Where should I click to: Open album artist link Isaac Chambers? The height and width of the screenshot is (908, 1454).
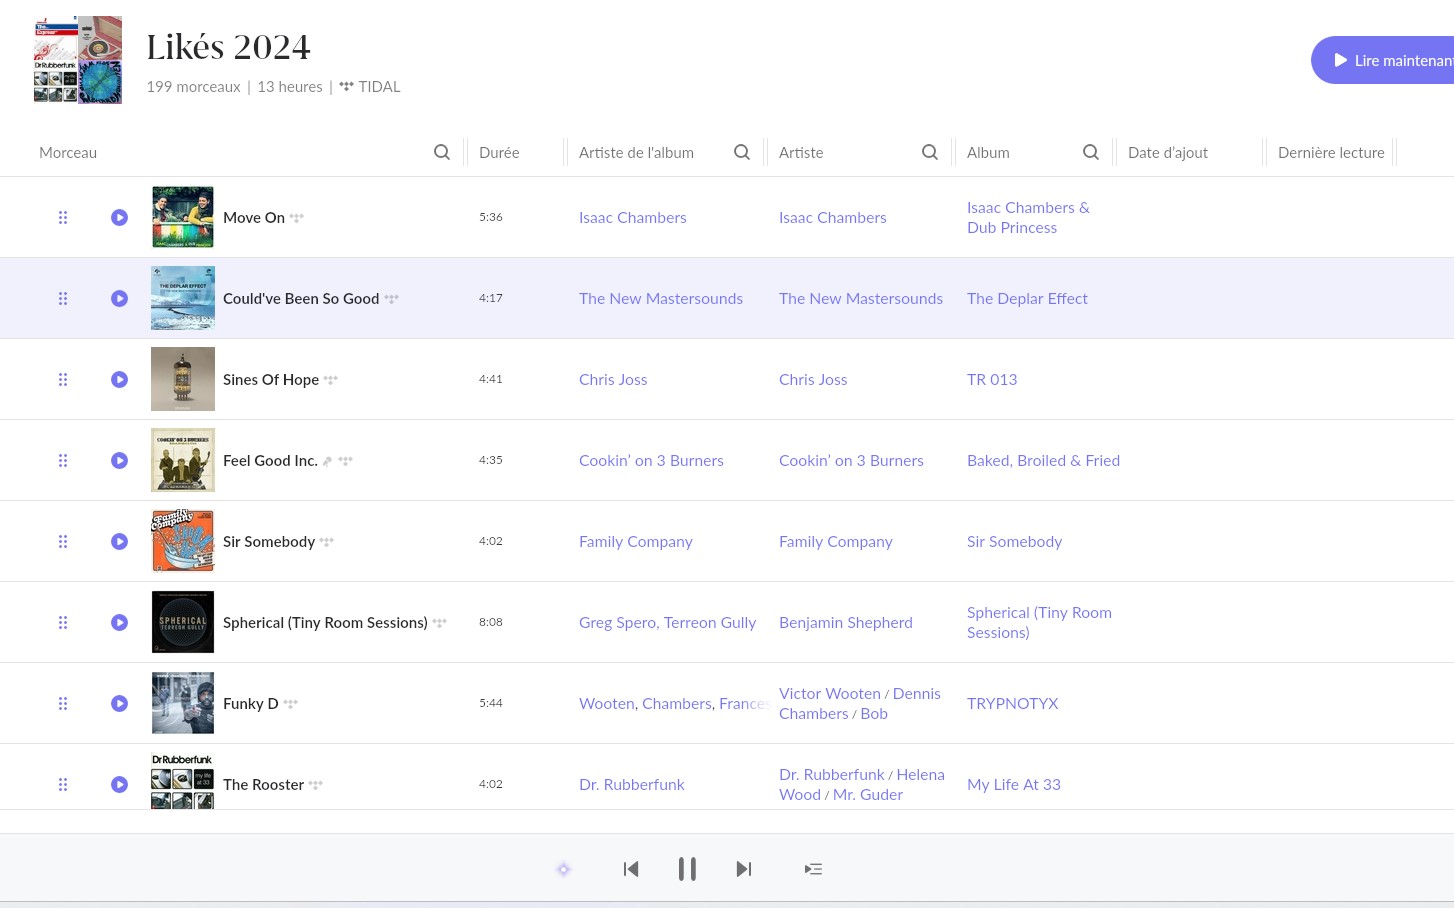point(633,217)
